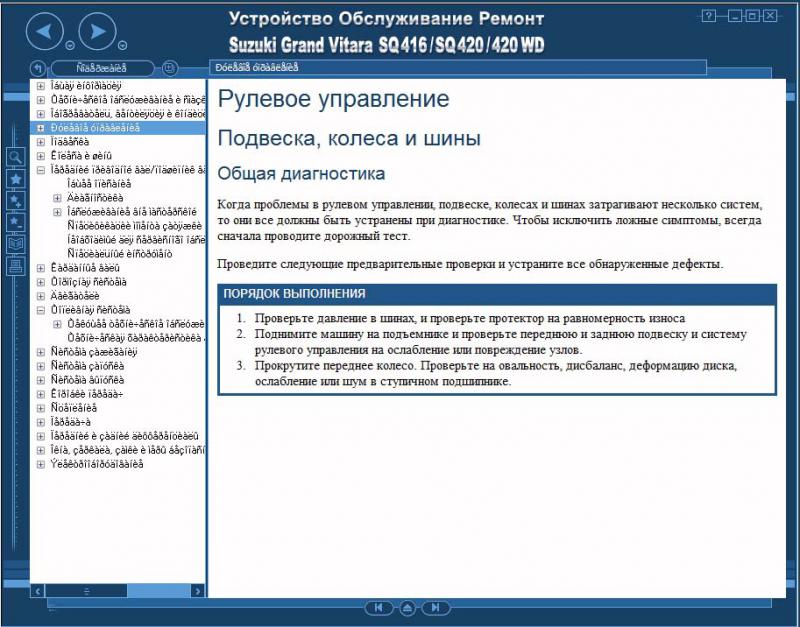This screenshot has height=627, width=800.
Task: Select the 'Òåõíè÷åñêîå îáñëóæèâàíèå è ñìàçêà' tree item
Action: (x=128, y=100)
